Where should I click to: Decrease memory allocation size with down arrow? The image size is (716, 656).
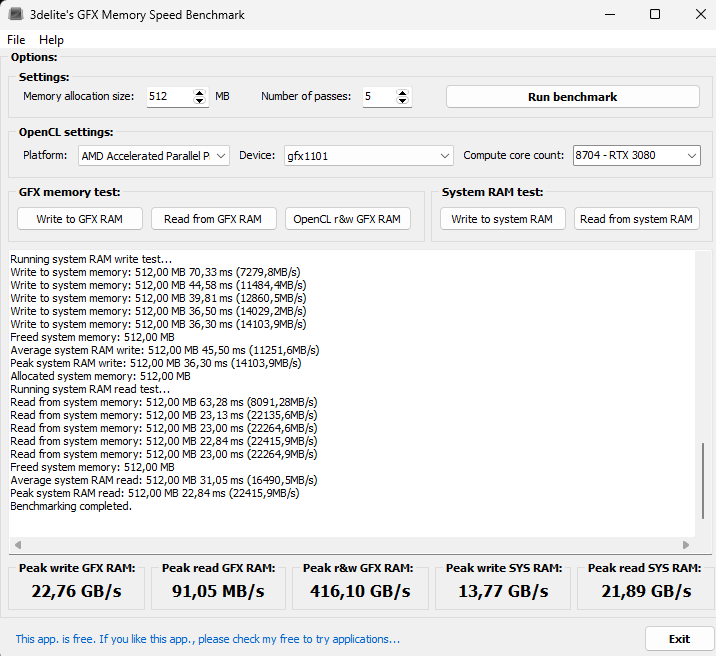(200, 101)
